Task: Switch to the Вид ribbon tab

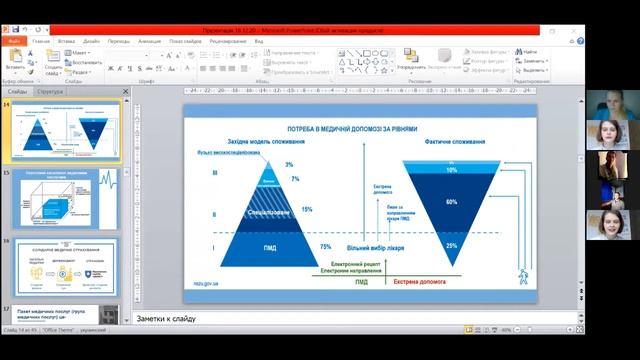Action: point(259,41)
